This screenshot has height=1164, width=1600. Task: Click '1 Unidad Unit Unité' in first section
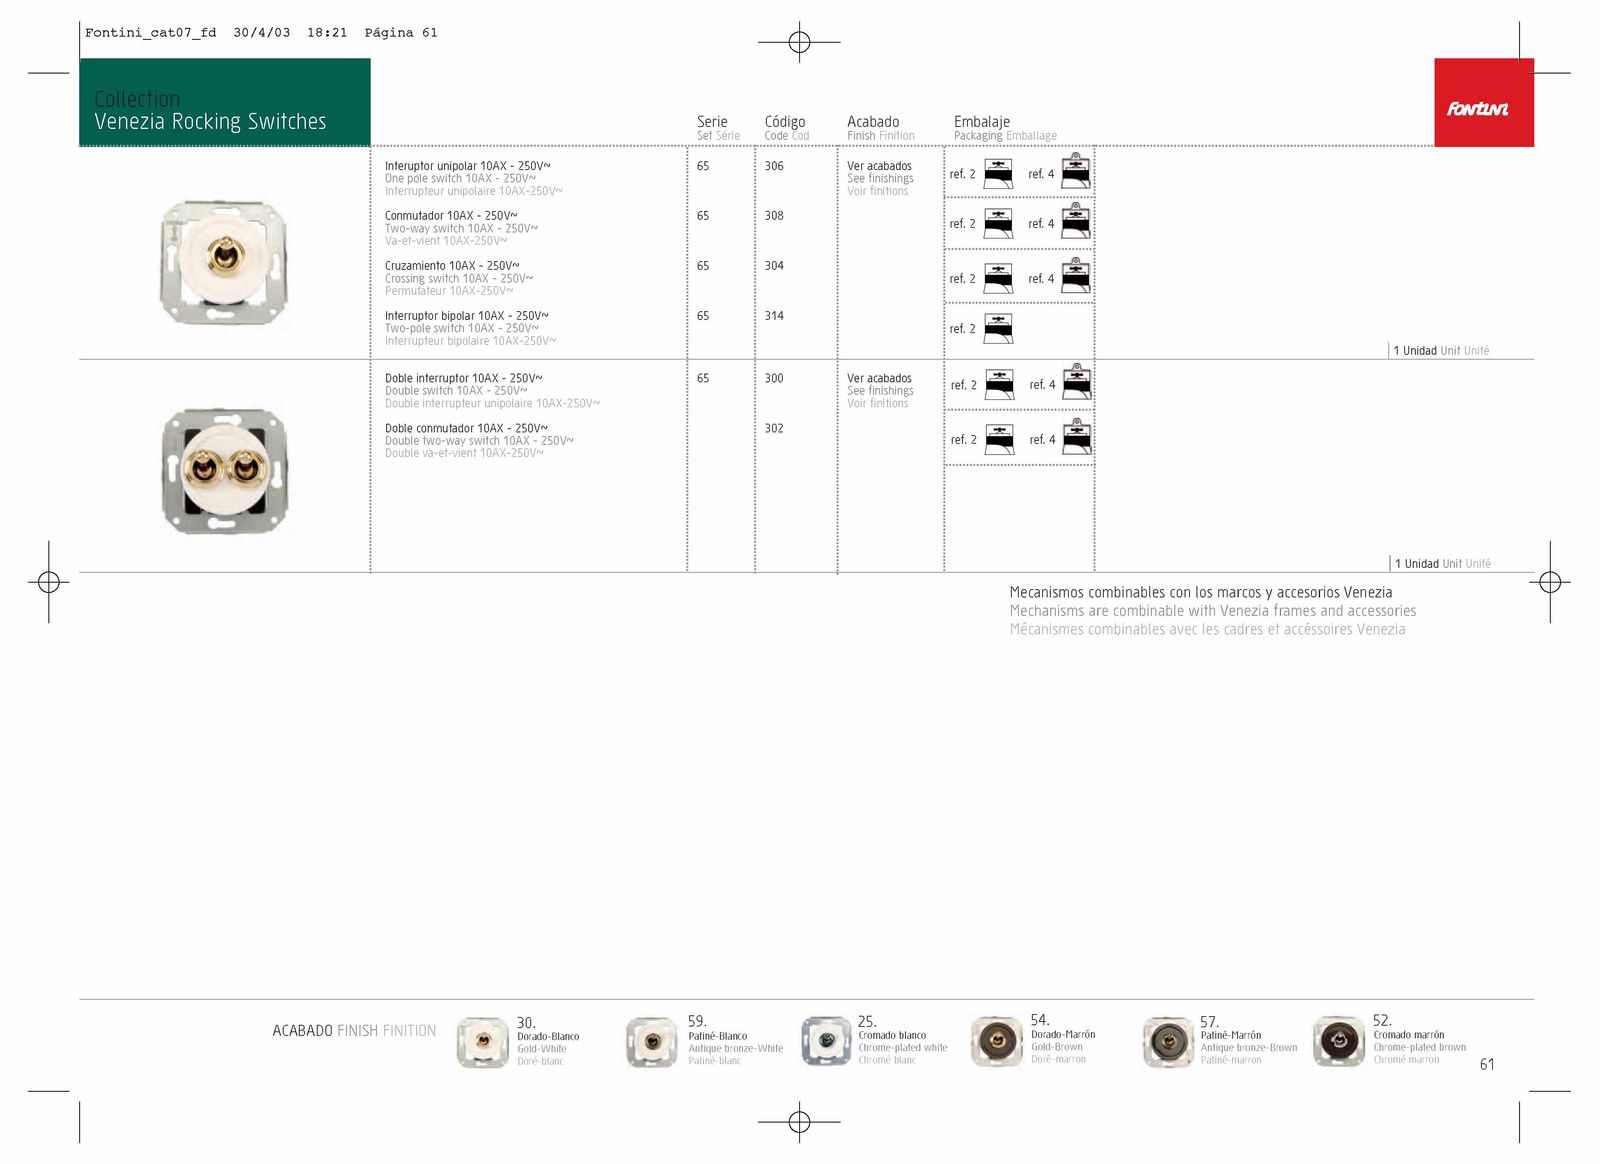tap(1441, 351)
